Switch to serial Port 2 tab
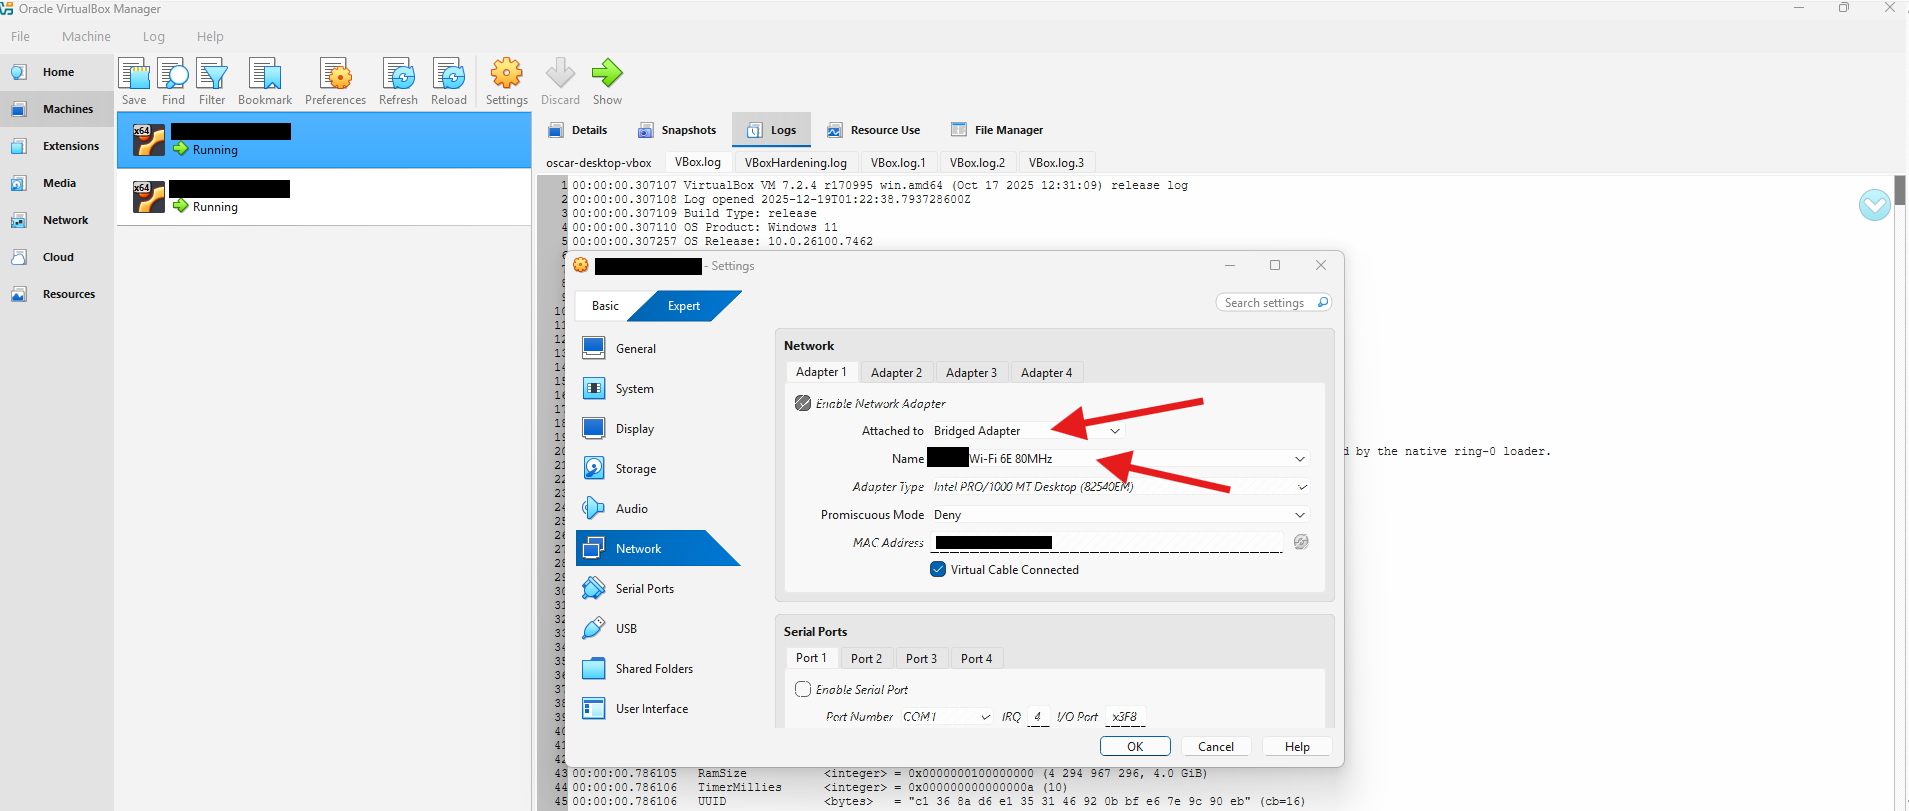 [866, 659]
